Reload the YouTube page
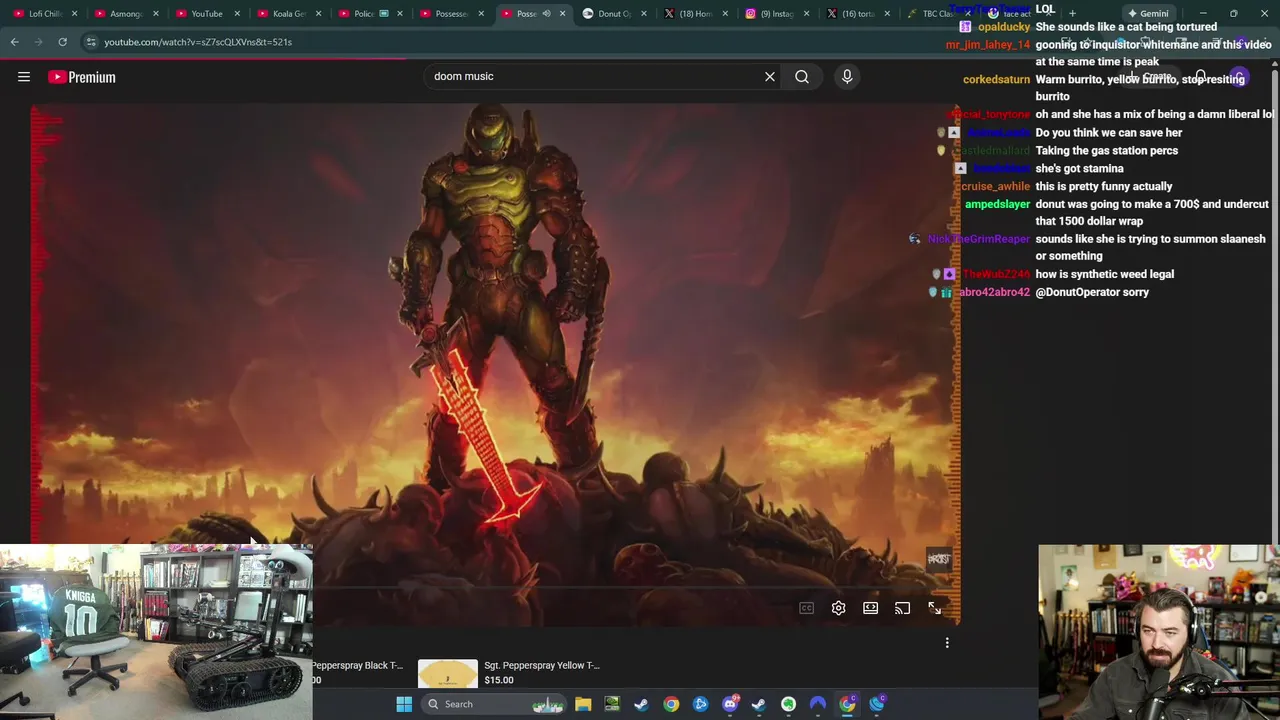The height and width of the screenshot is (720, 1280). (62, 42)
